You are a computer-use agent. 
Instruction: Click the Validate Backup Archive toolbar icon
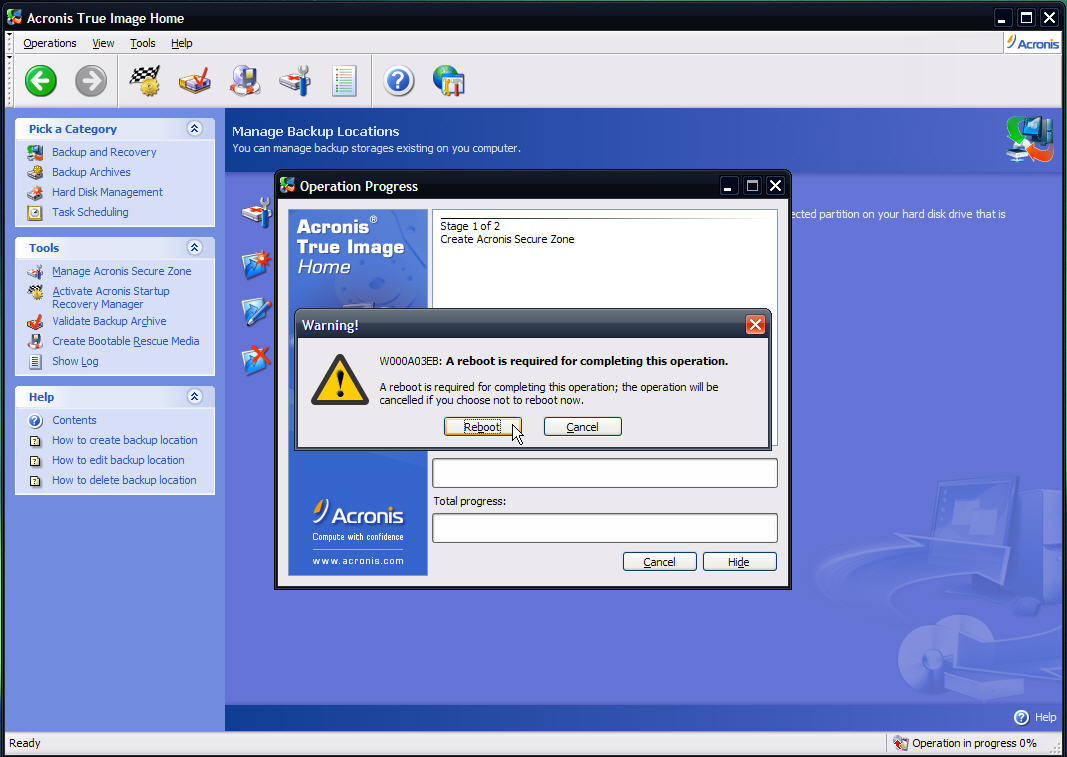click(x=195, y=81)
